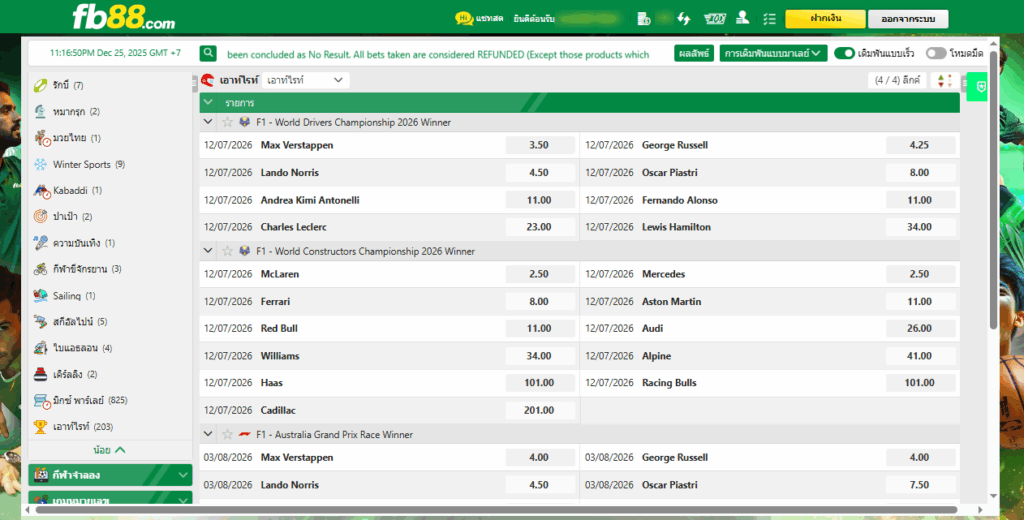Open Kabaddi (1) sport category
The image size is (1024, 520).
click(x=77, y=191)
